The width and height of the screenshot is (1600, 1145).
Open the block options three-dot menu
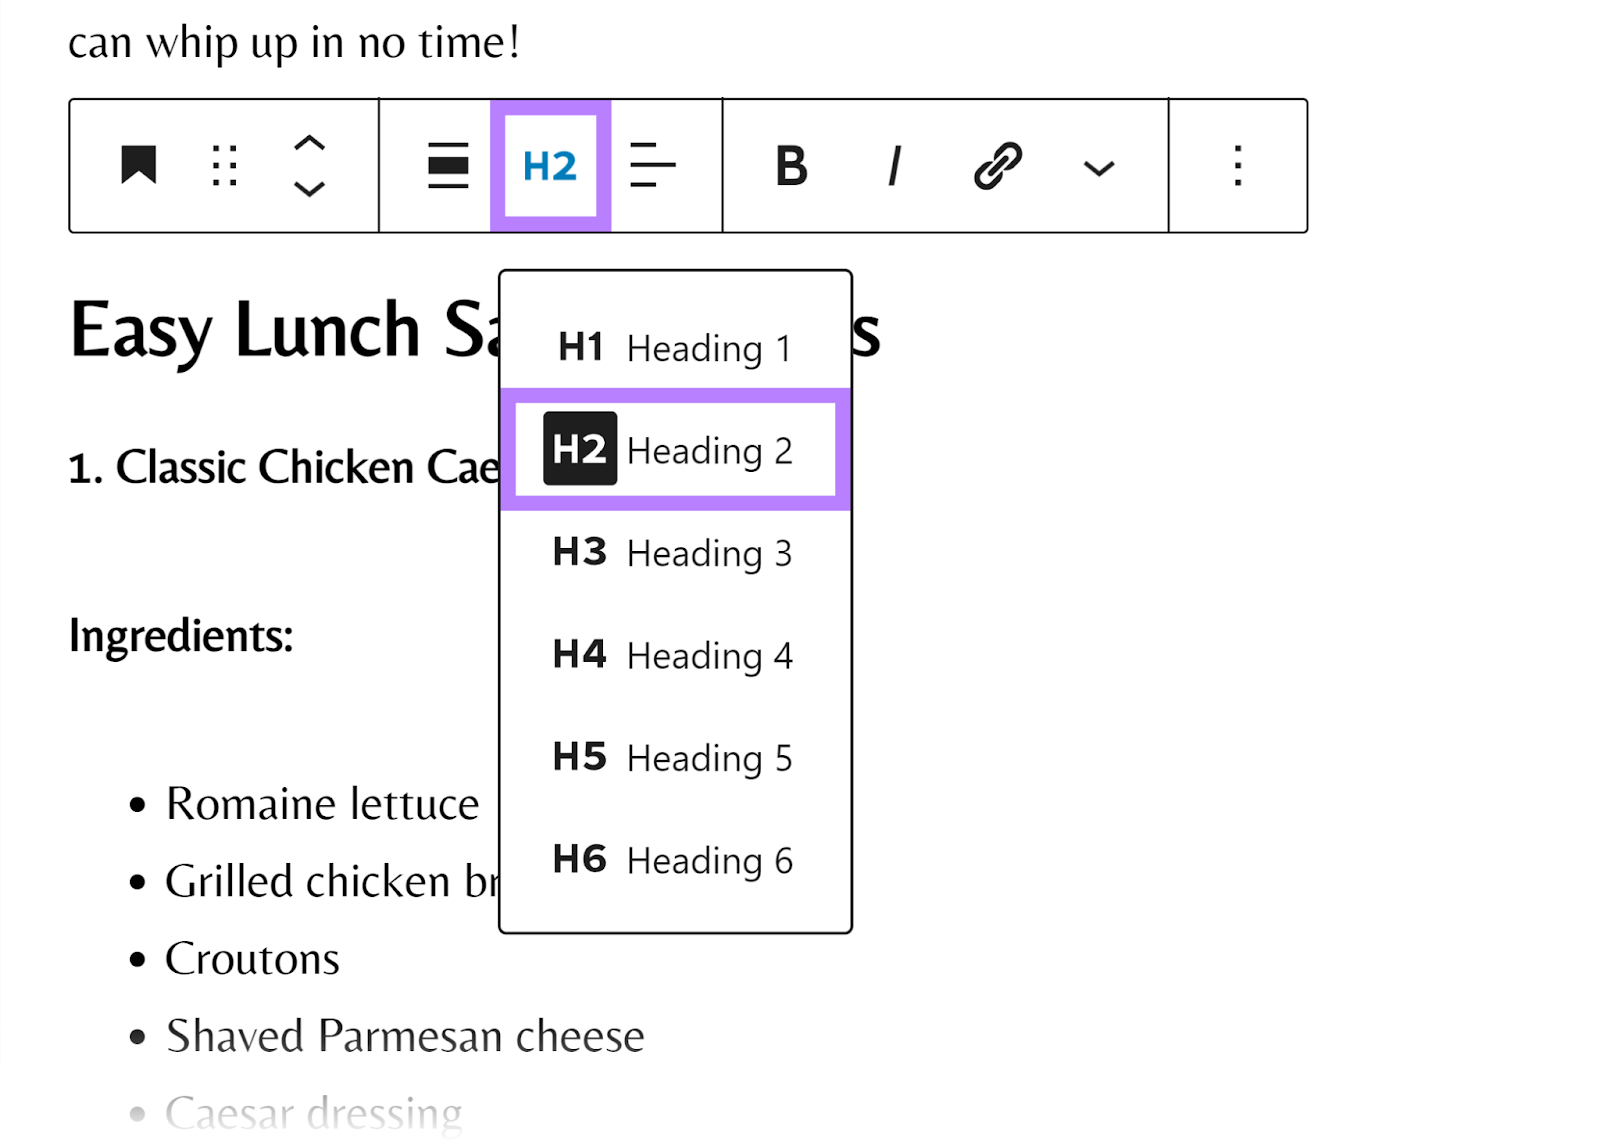point(1237,165)
